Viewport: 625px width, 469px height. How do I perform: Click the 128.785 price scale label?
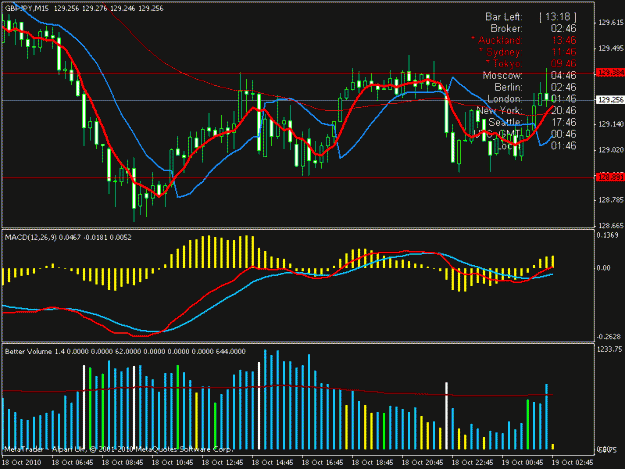coord(611,200)
